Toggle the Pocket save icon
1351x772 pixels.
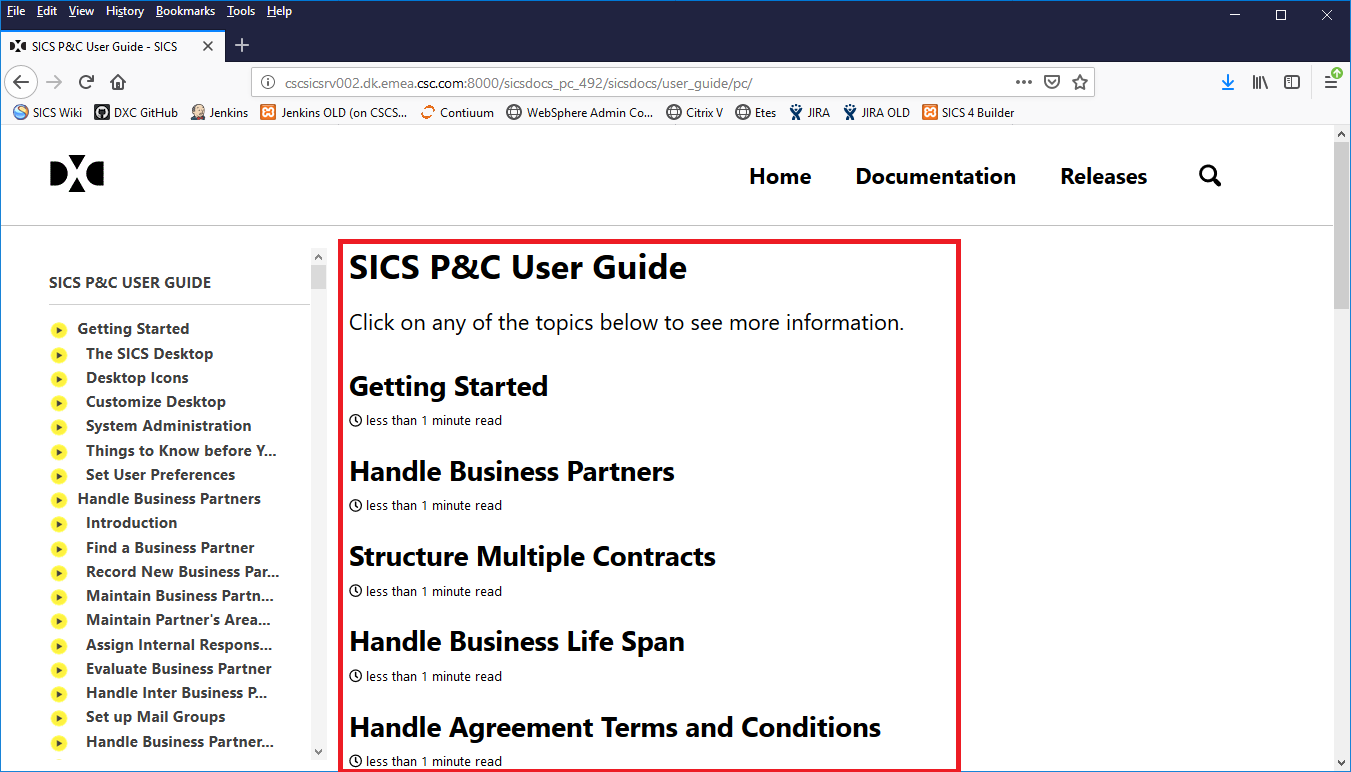[1052, 82]
